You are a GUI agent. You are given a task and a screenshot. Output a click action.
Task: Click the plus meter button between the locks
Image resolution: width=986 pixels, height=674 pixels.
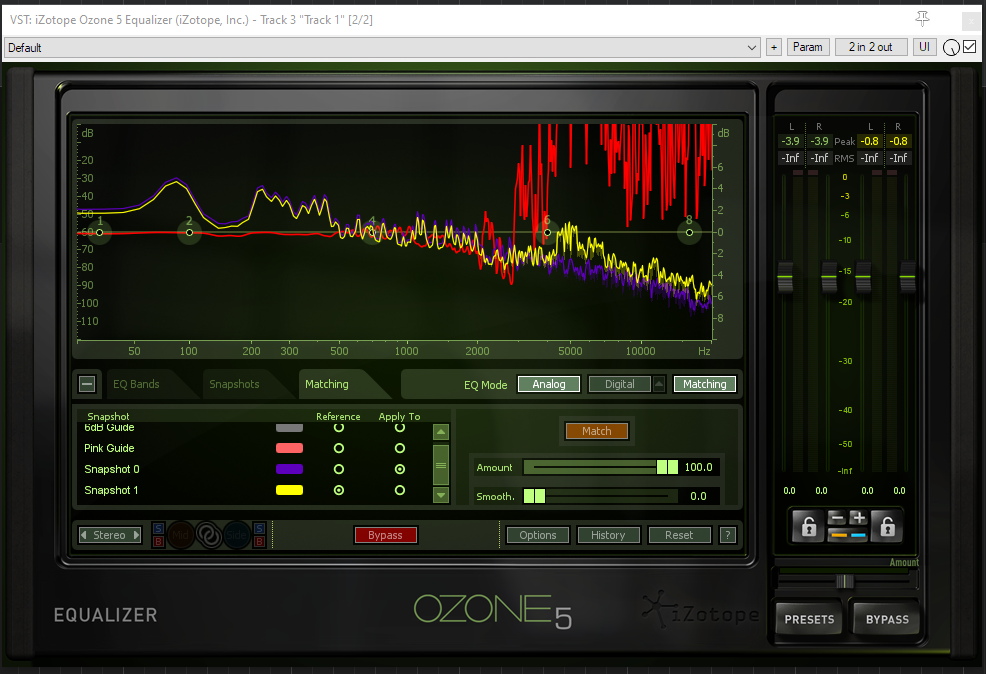point(858,518)
